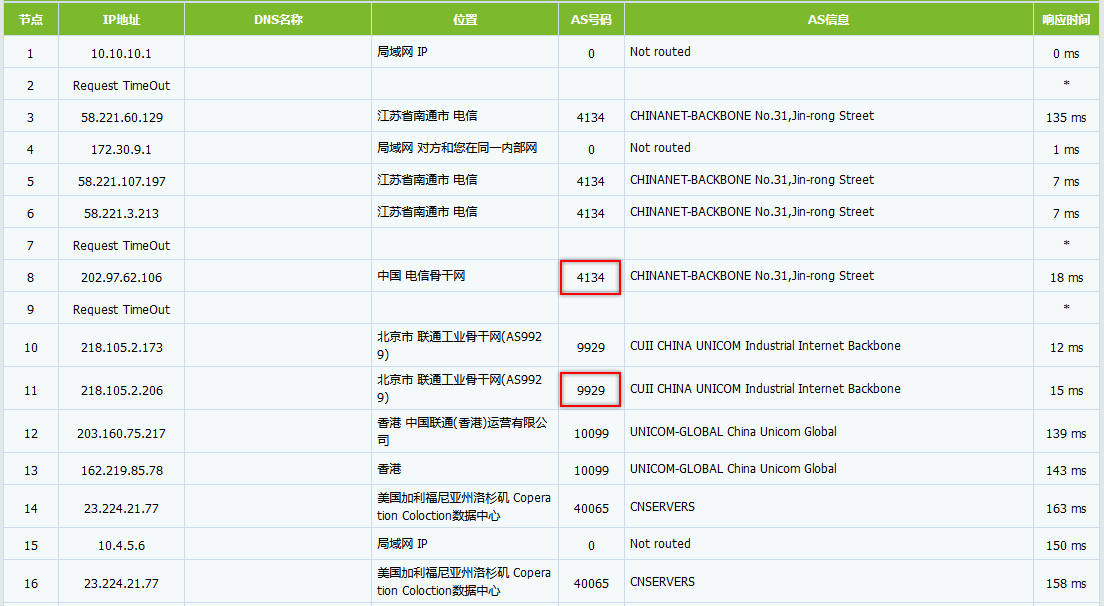Click the 香港 中国联通(香港)运营有限公司 location cell
This screenshot has height=606, width=1104.
coord(462,432)
